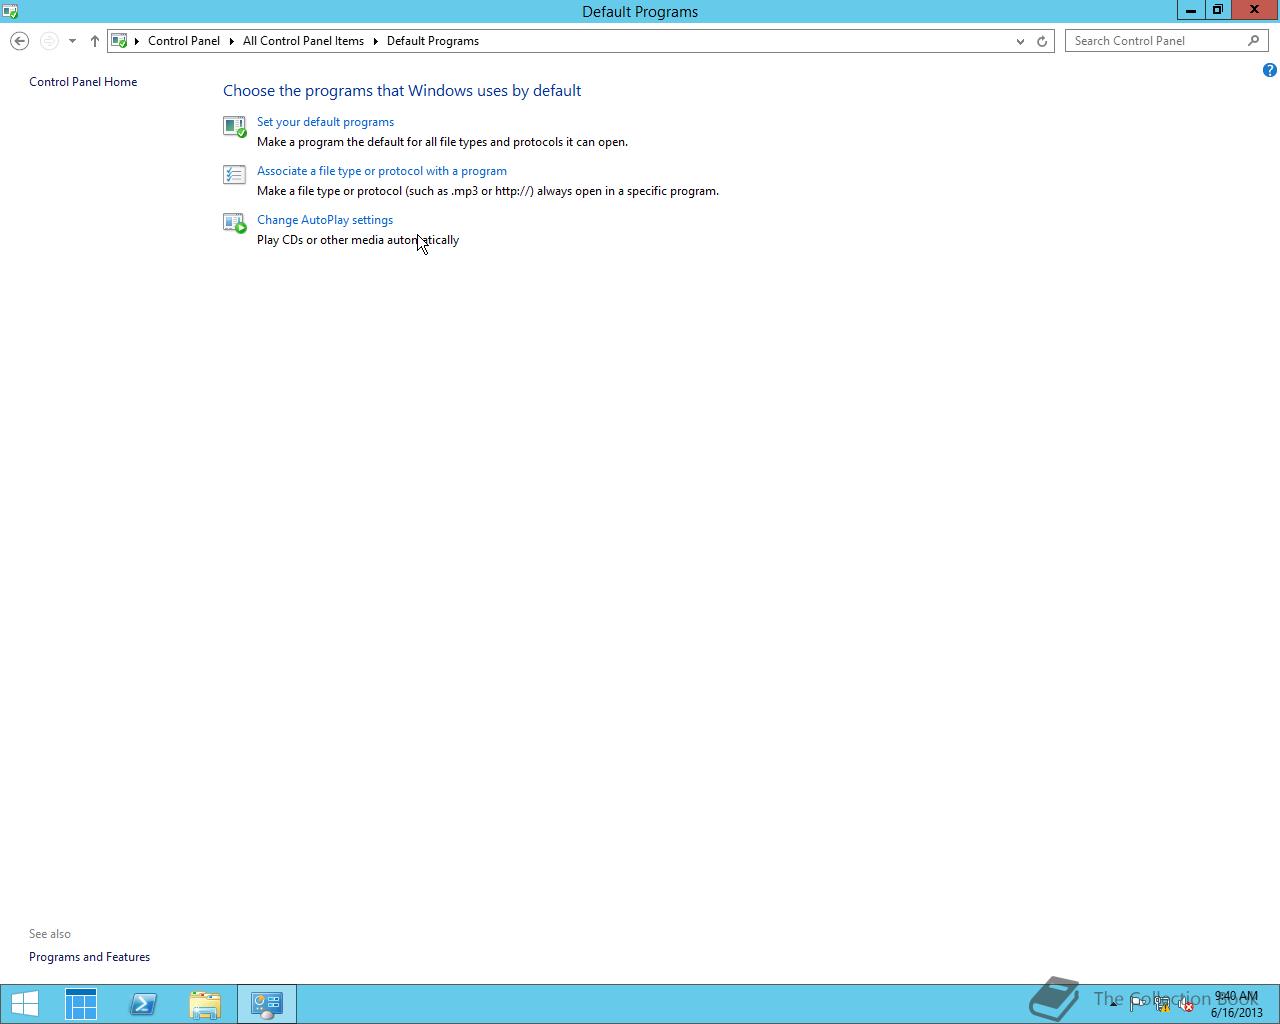Click the Up to parent folder arrow
Image resolution: width=1280 pixels, height=1024 pixels.
click(94, 41)
